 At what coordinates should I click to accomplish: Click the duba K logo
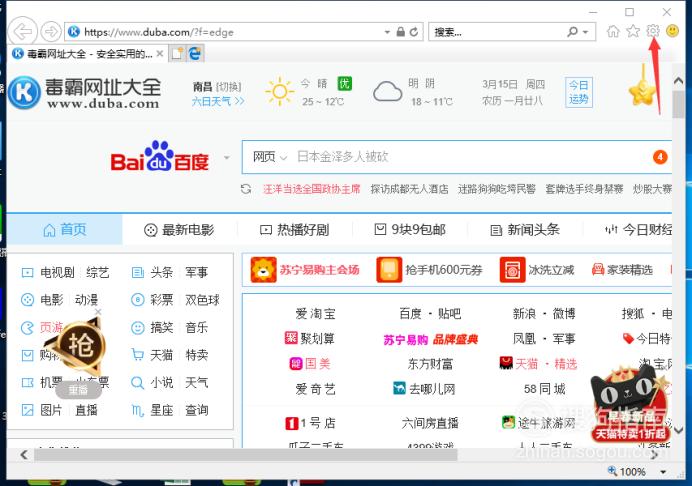(x=24, y=92)
